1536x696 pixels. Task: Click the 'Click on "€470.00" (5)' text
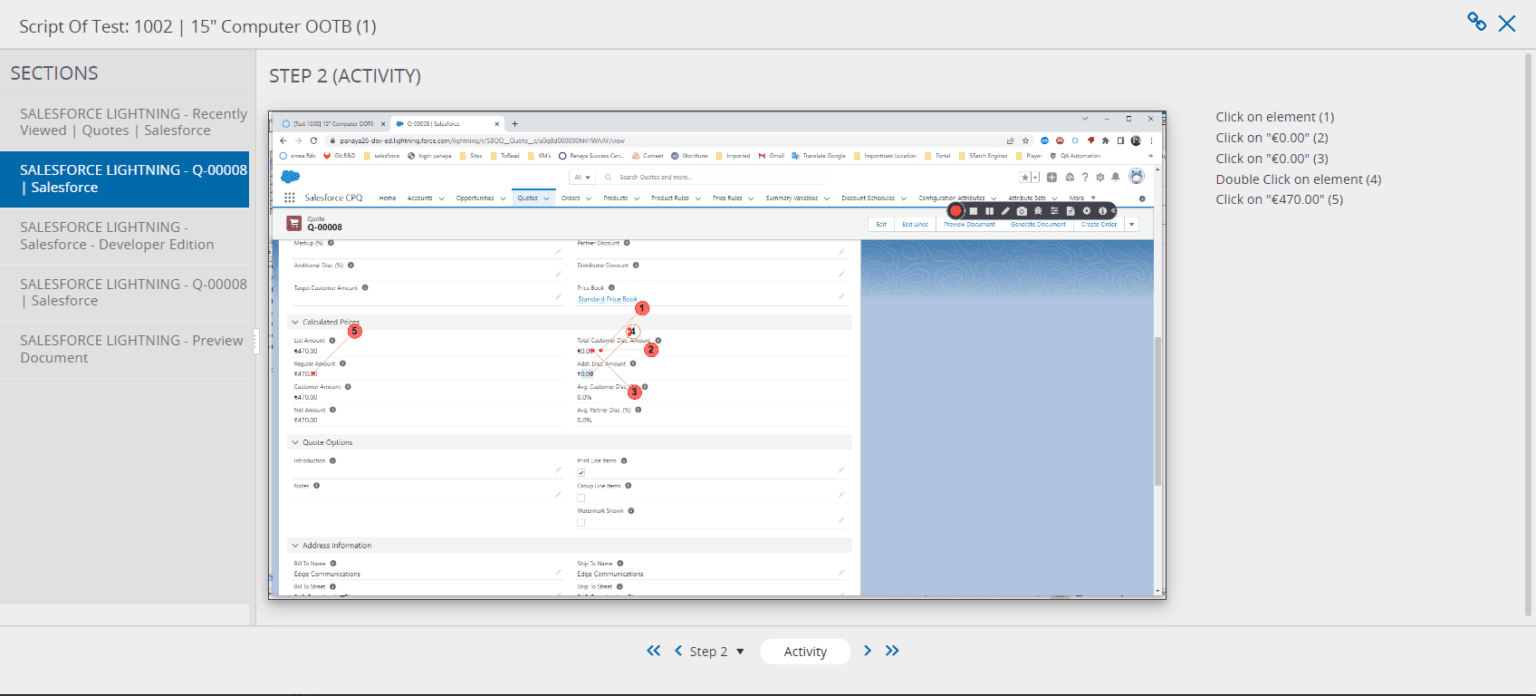[x=1280, y=199]
